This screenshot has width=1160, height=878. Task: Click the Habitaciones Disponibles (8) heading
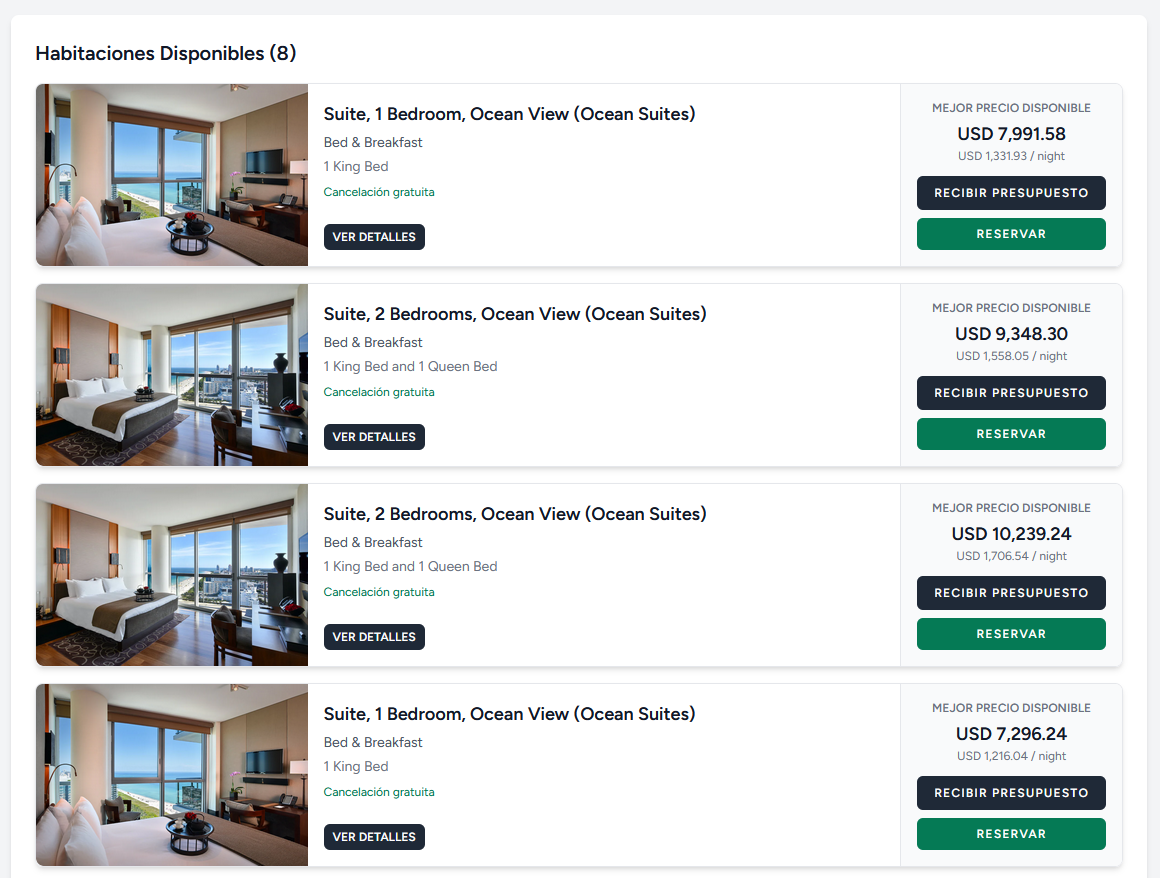[x=165, y=53]
